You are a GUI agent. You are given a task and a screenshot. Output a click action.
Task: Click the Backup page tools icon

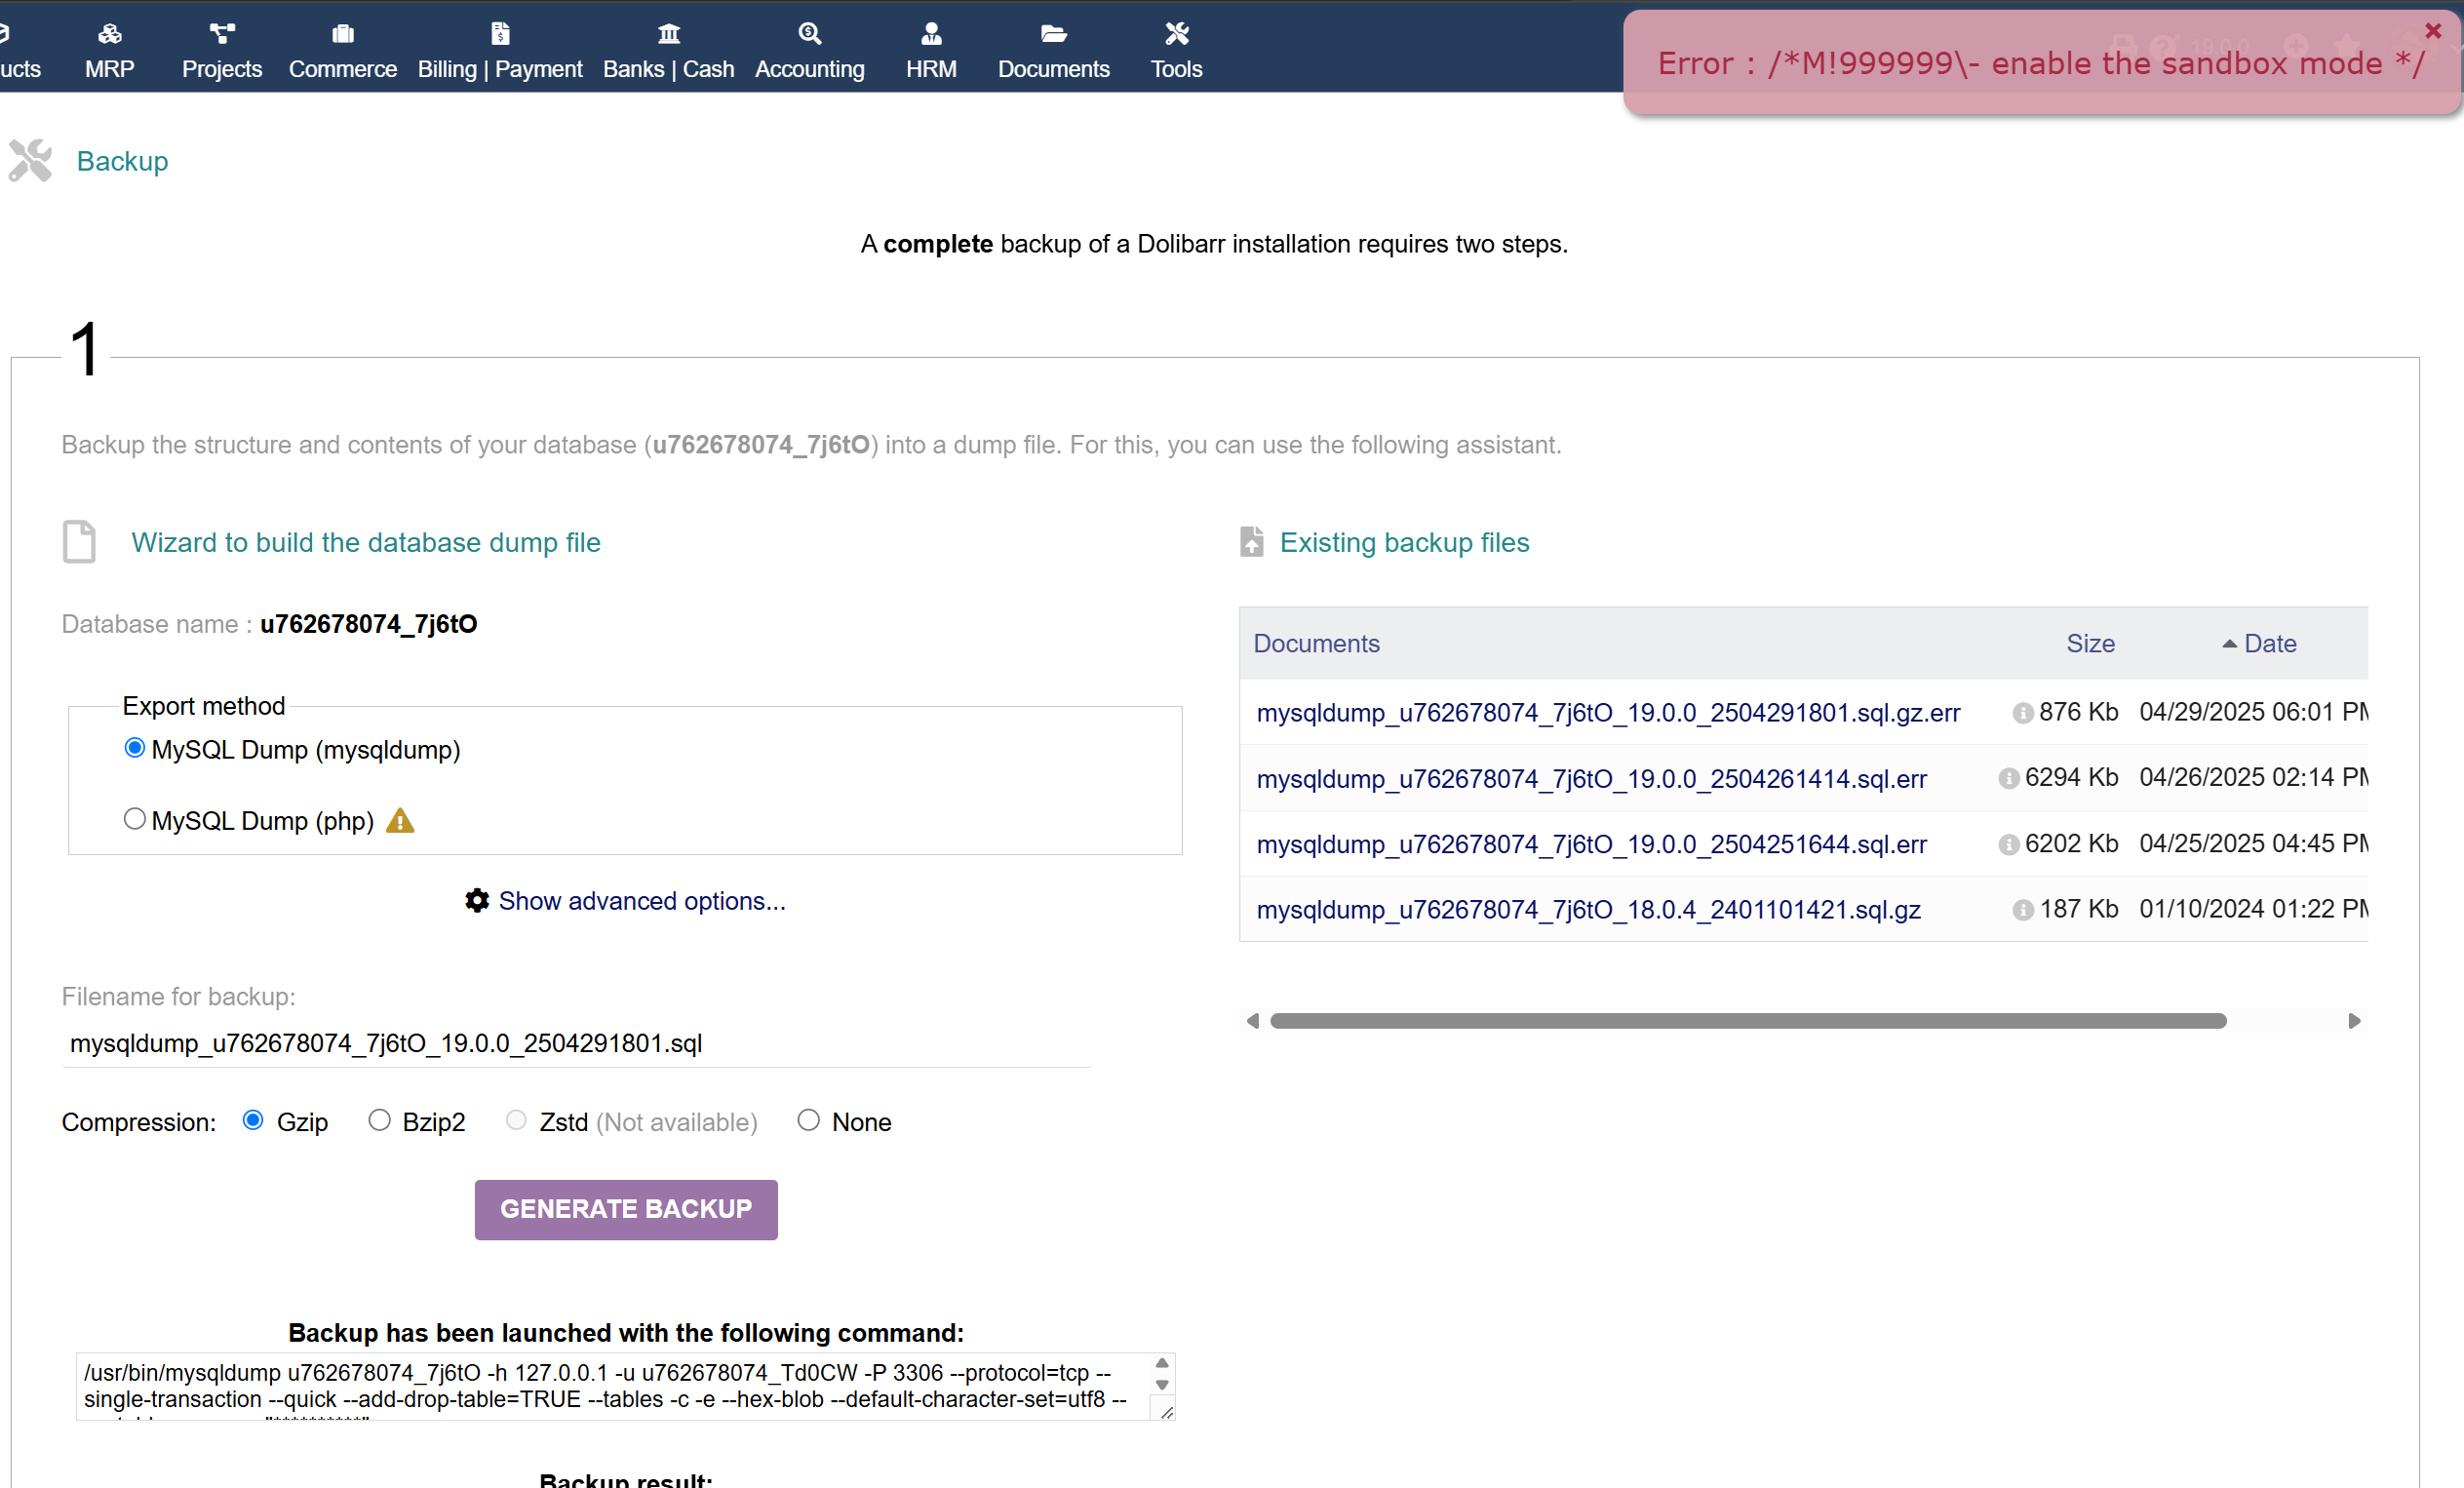point(30,160)
